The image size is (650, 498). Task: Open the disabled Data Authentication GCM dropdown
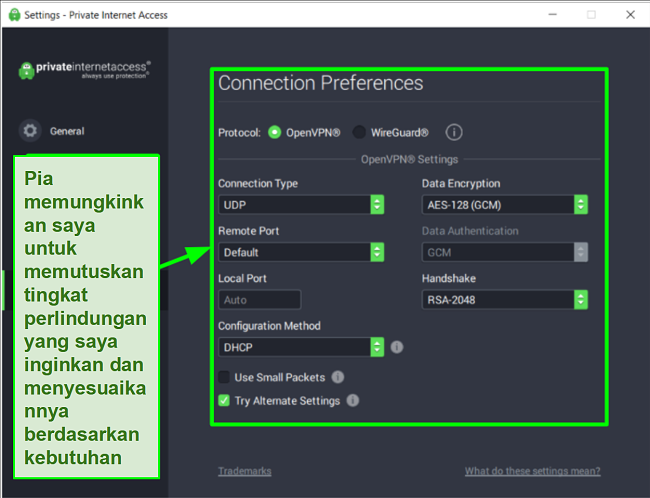pyautogui.click(x=504, y=252)
